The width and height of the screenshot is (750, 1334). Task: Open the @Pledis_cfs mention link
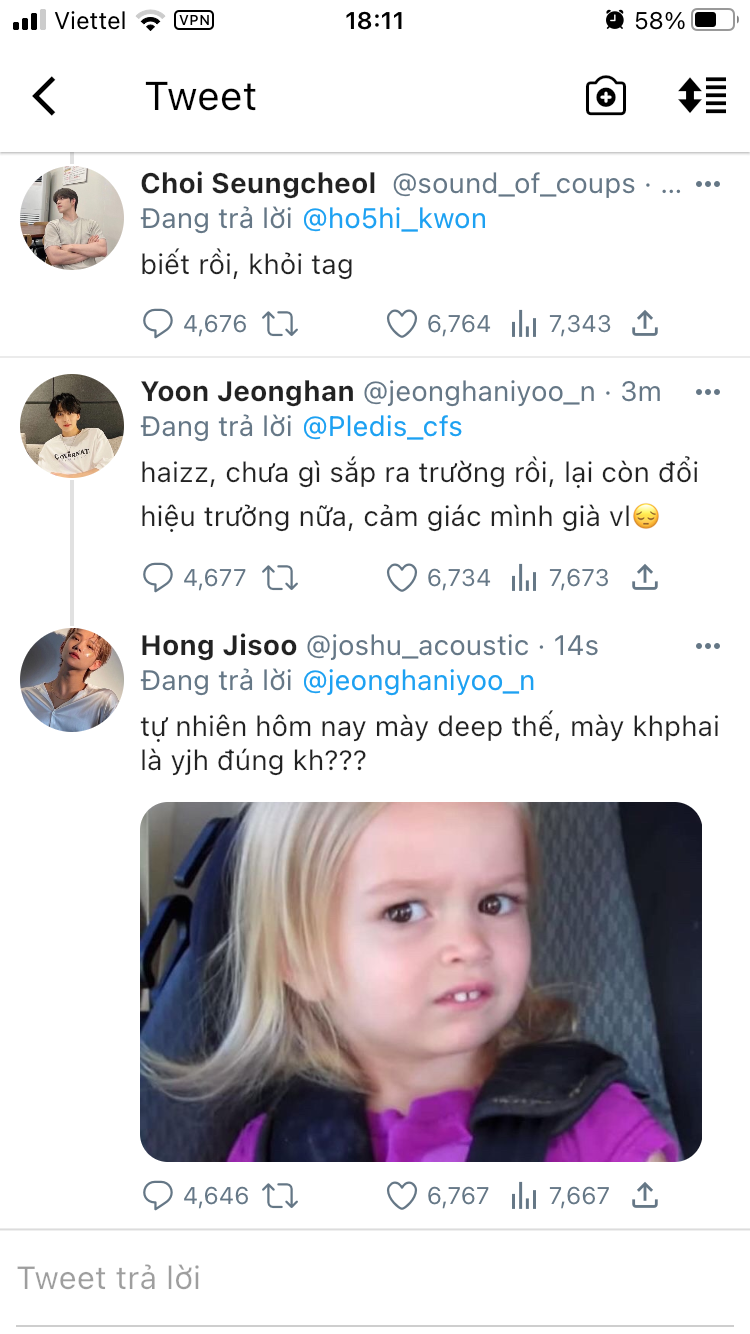382,427
